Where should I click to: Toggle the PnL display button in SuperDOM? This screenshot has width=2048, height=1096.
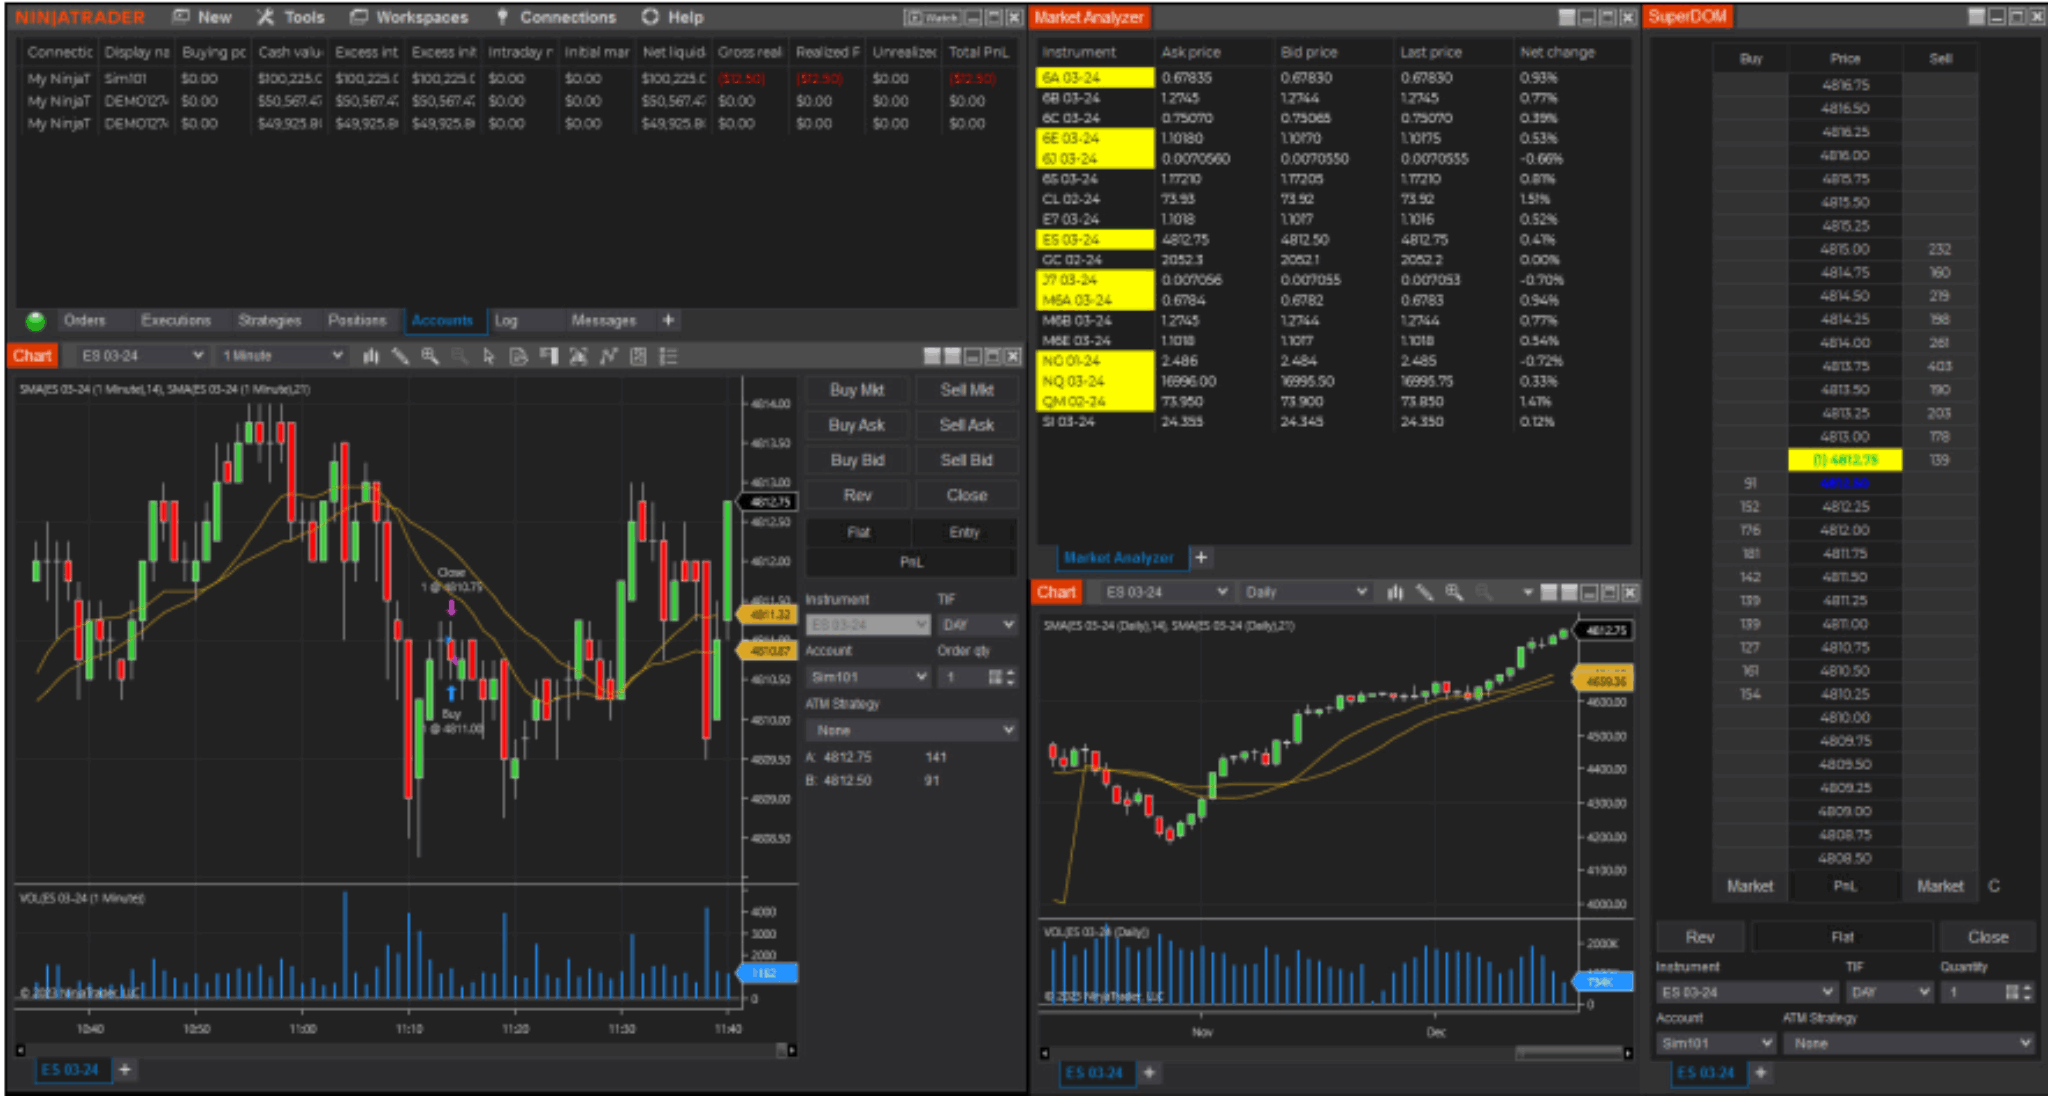[x=1843, y=886]
